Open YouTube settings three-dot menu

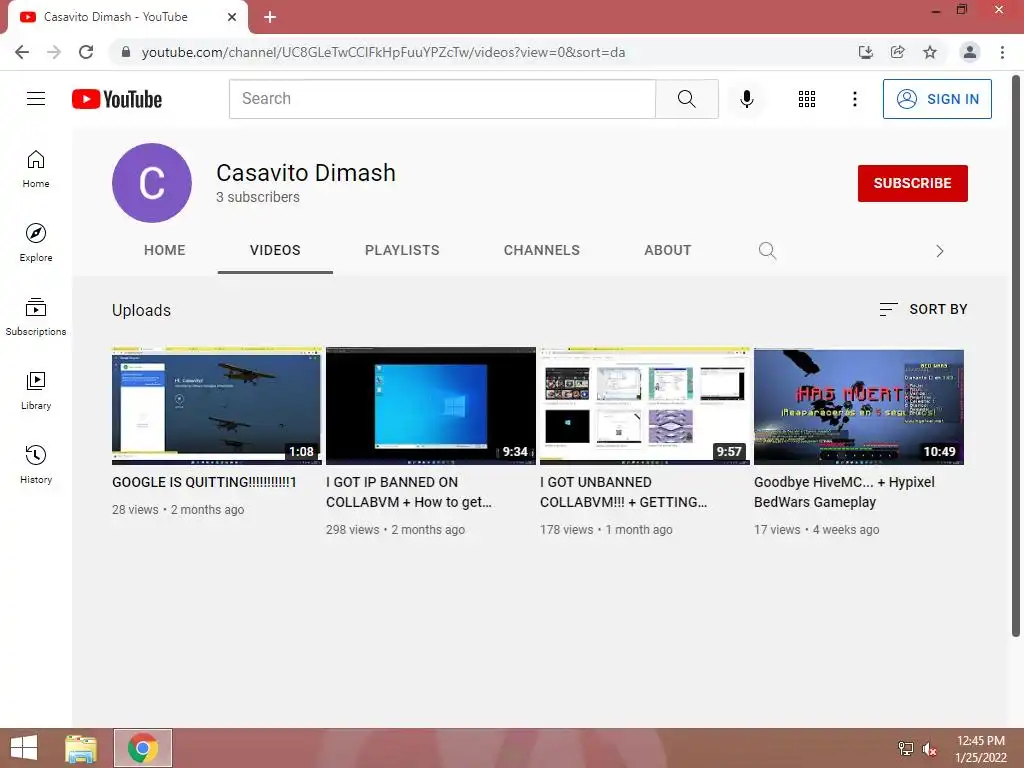coord(854,99)
